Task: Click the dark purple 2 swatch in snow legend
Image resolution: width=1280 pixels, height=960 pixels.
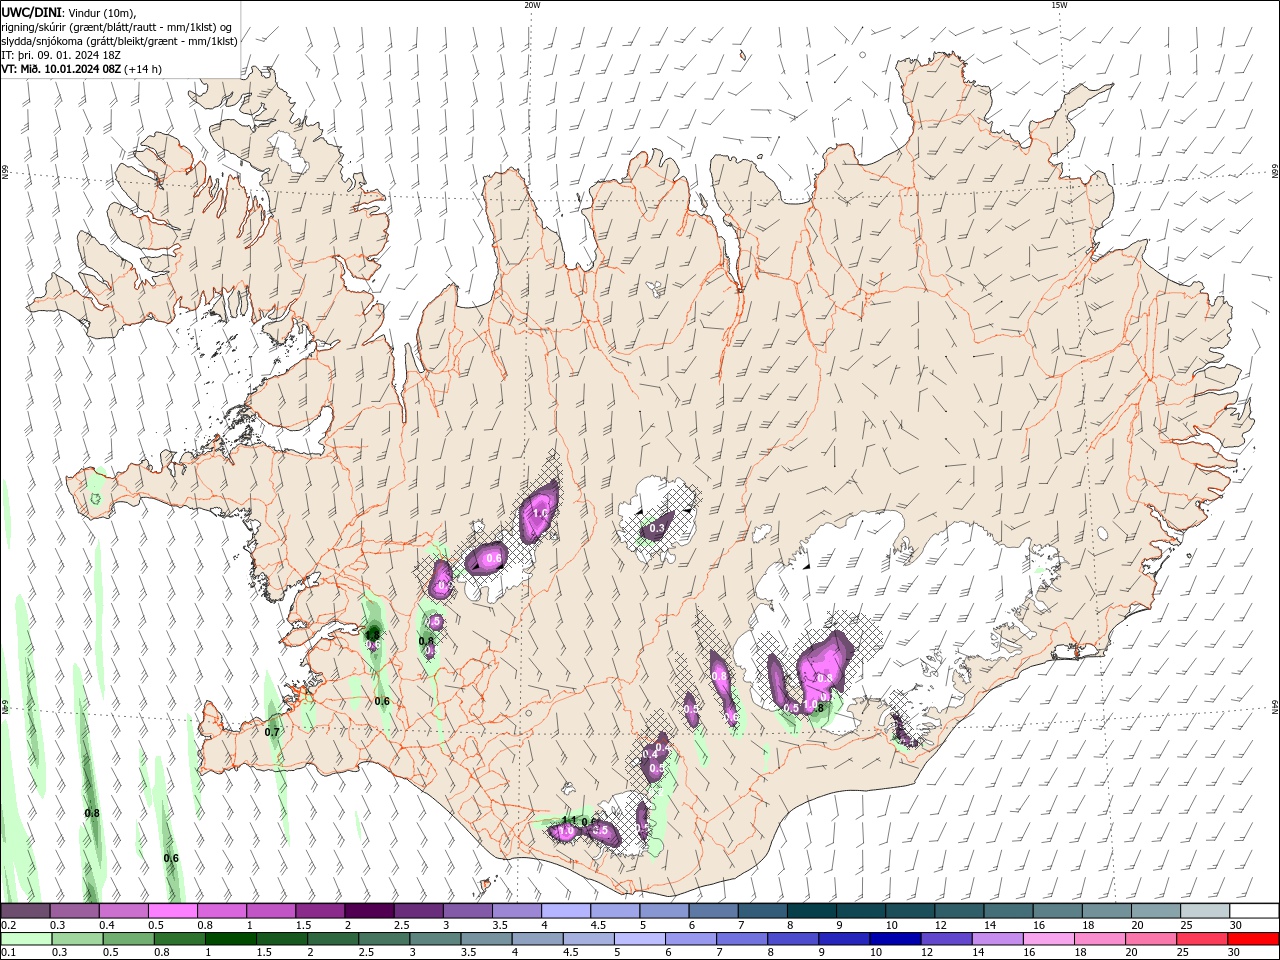Action: coord(369,910)
